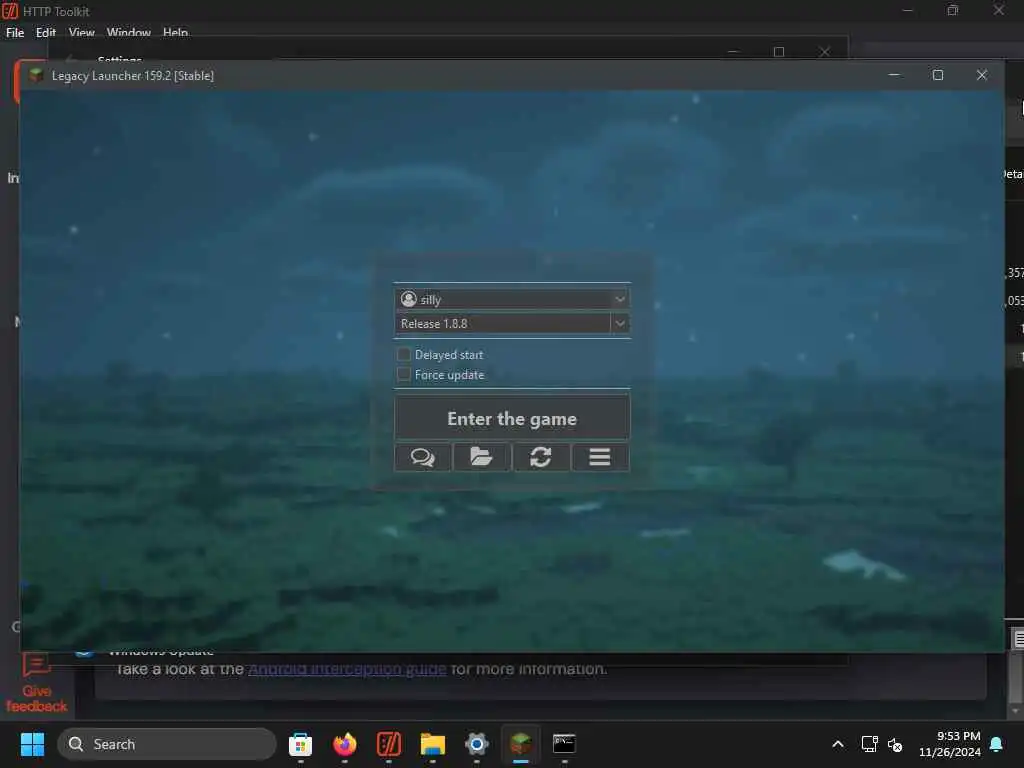Open the Windows Start menu
The height and width of the screenshot is (768, 1024).
pyautogui.click(x=32, y=744)
